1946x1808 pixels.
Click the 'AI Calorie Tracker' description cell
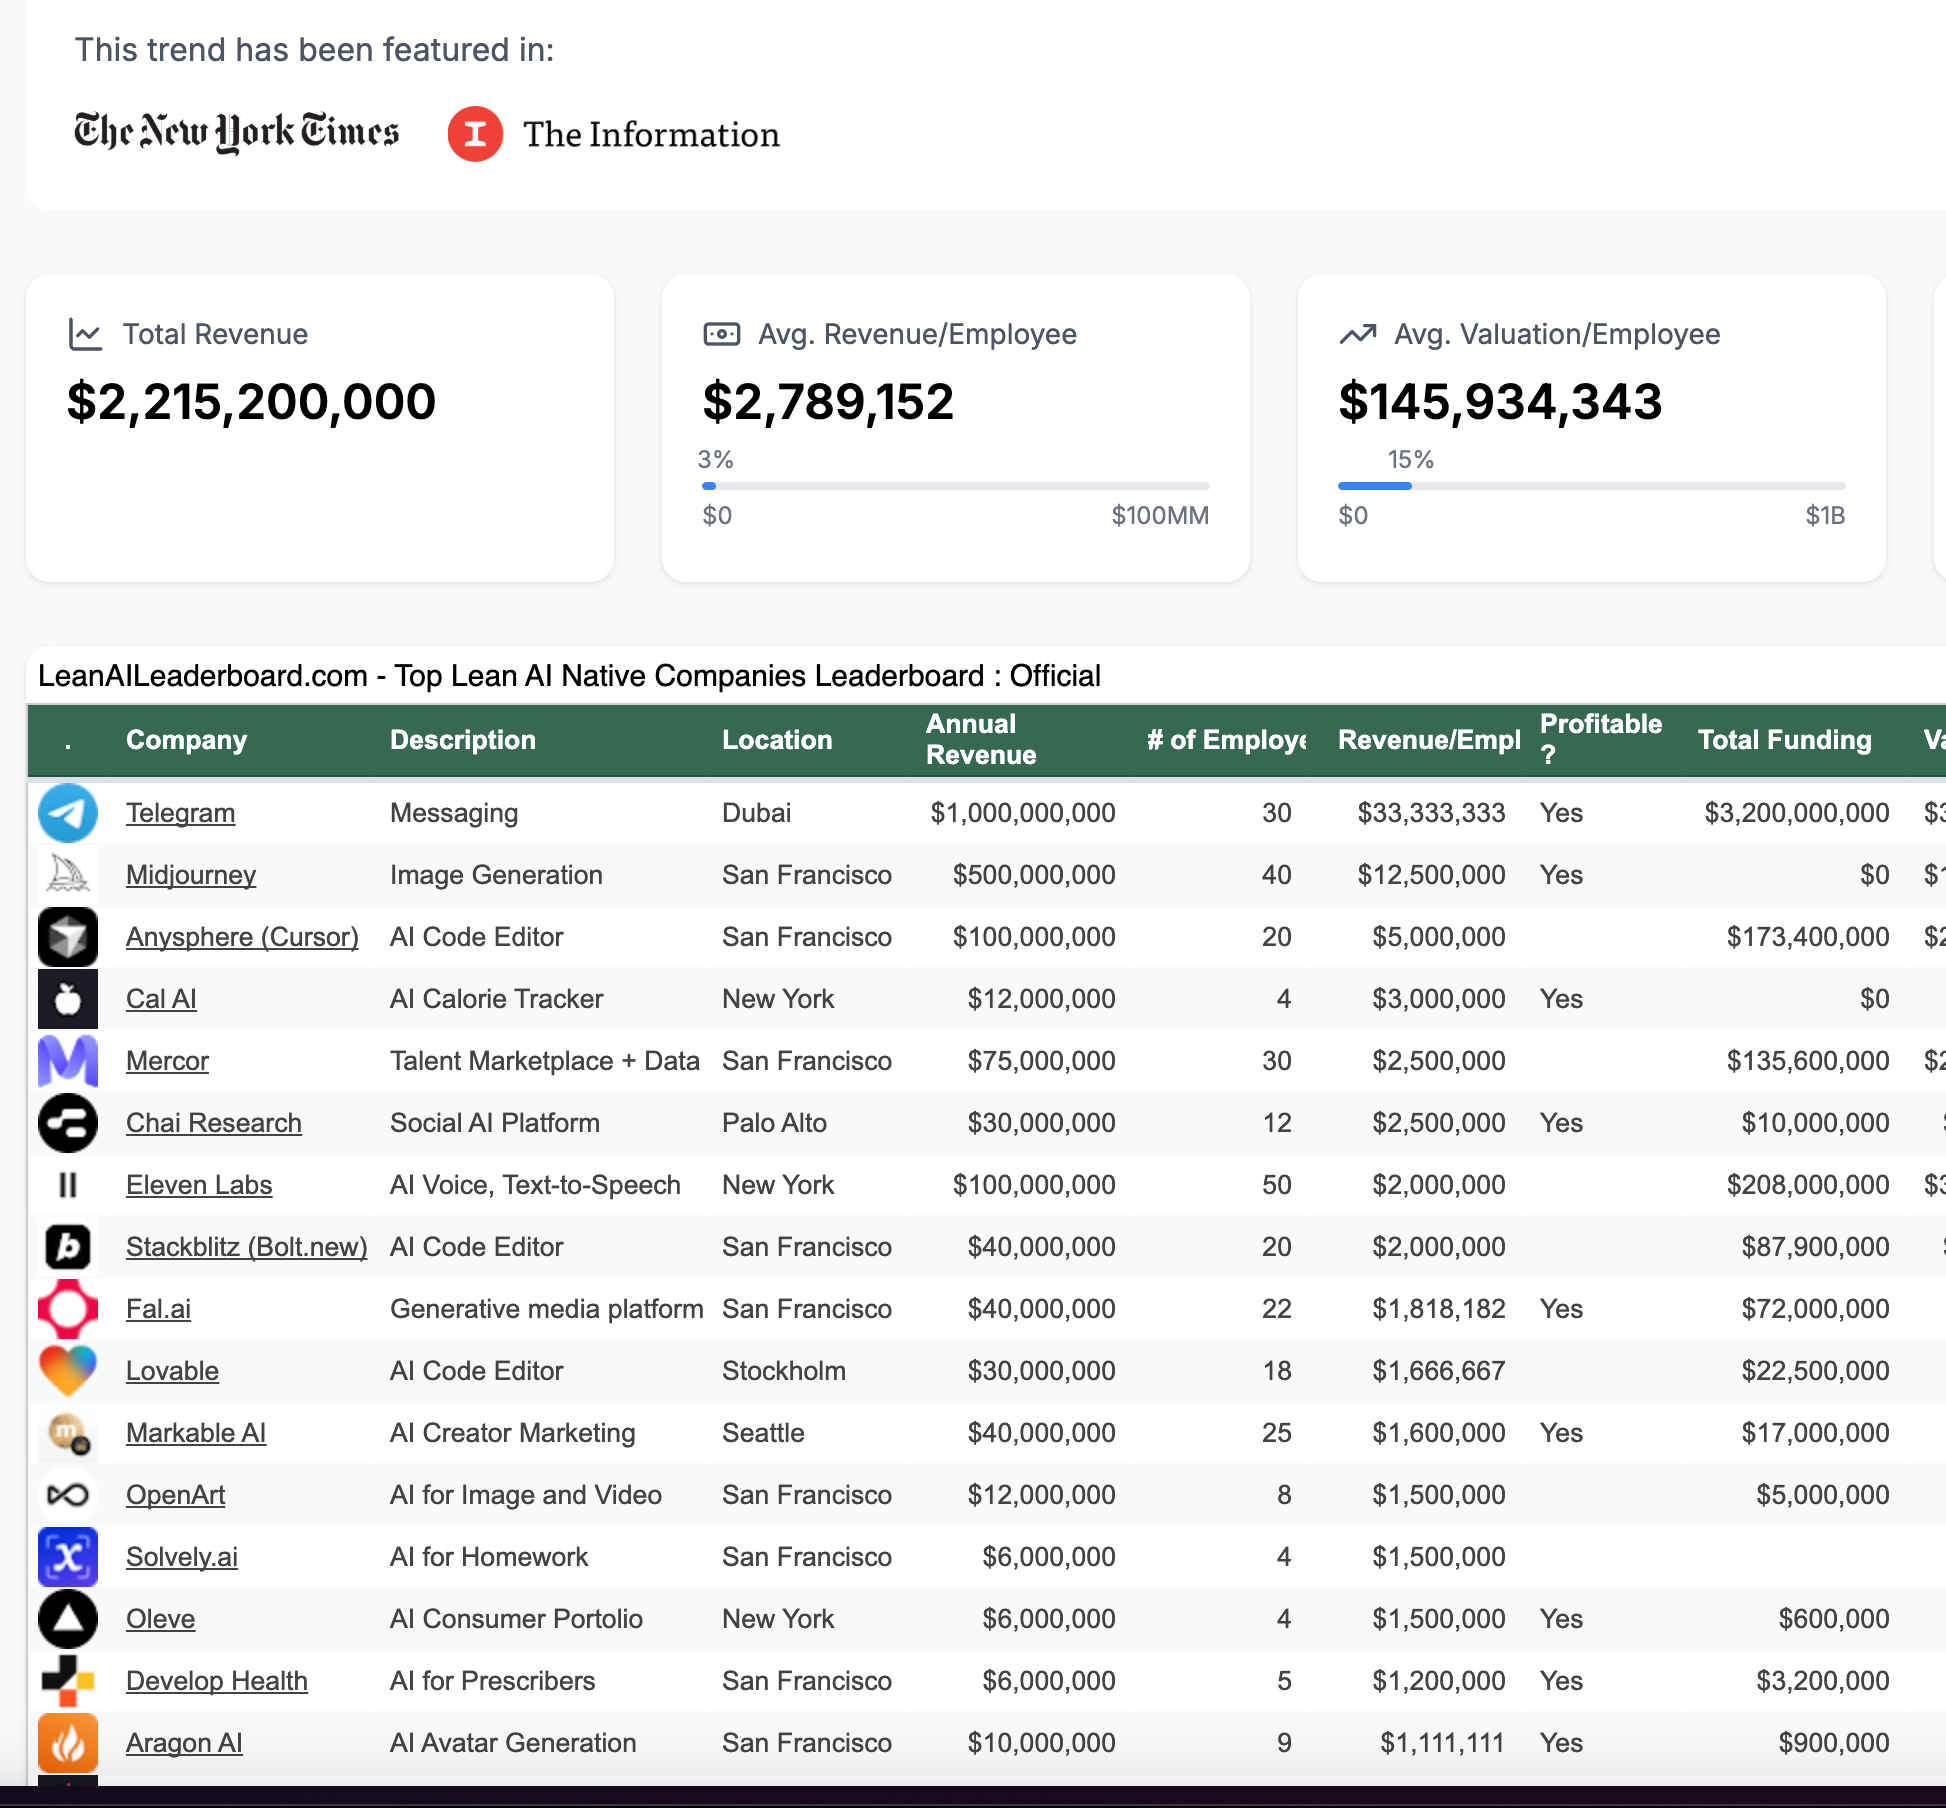click(496, 999)
